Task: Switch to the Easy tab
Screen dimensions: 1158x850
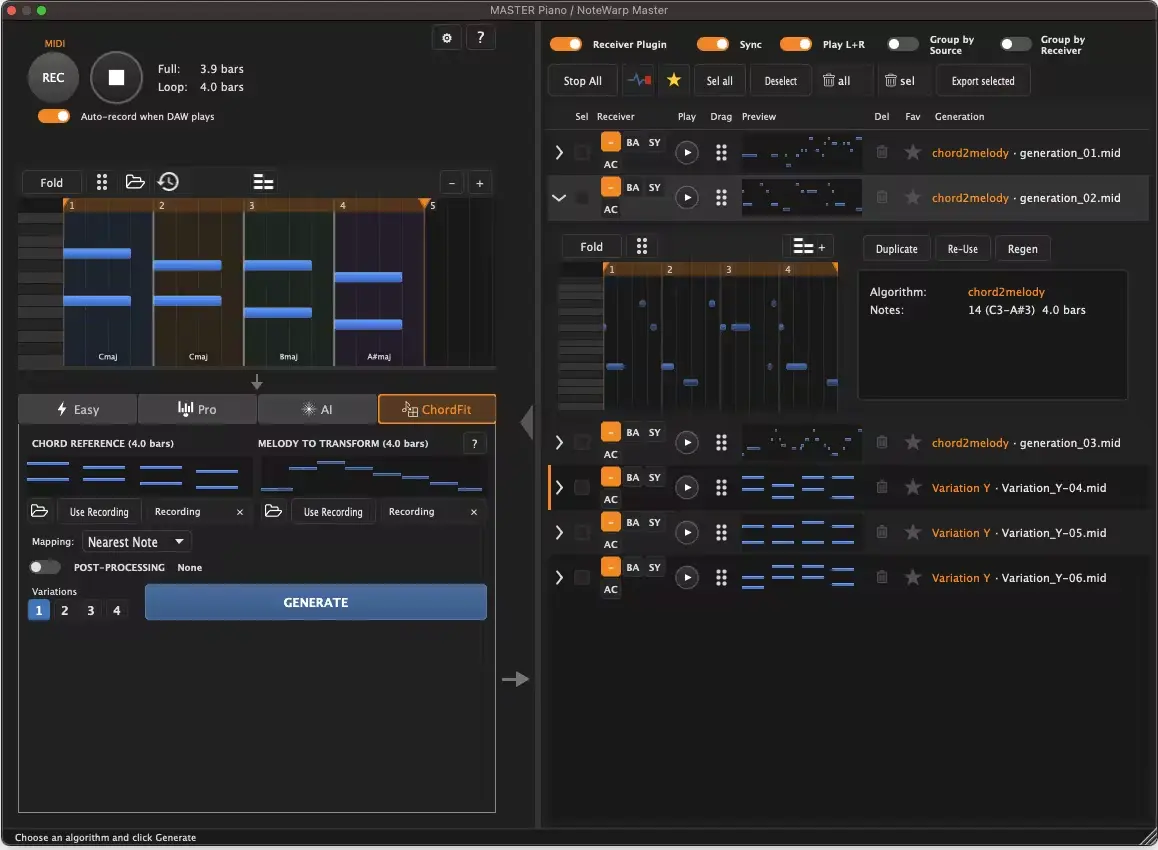Action: click(x=78, y=409)
